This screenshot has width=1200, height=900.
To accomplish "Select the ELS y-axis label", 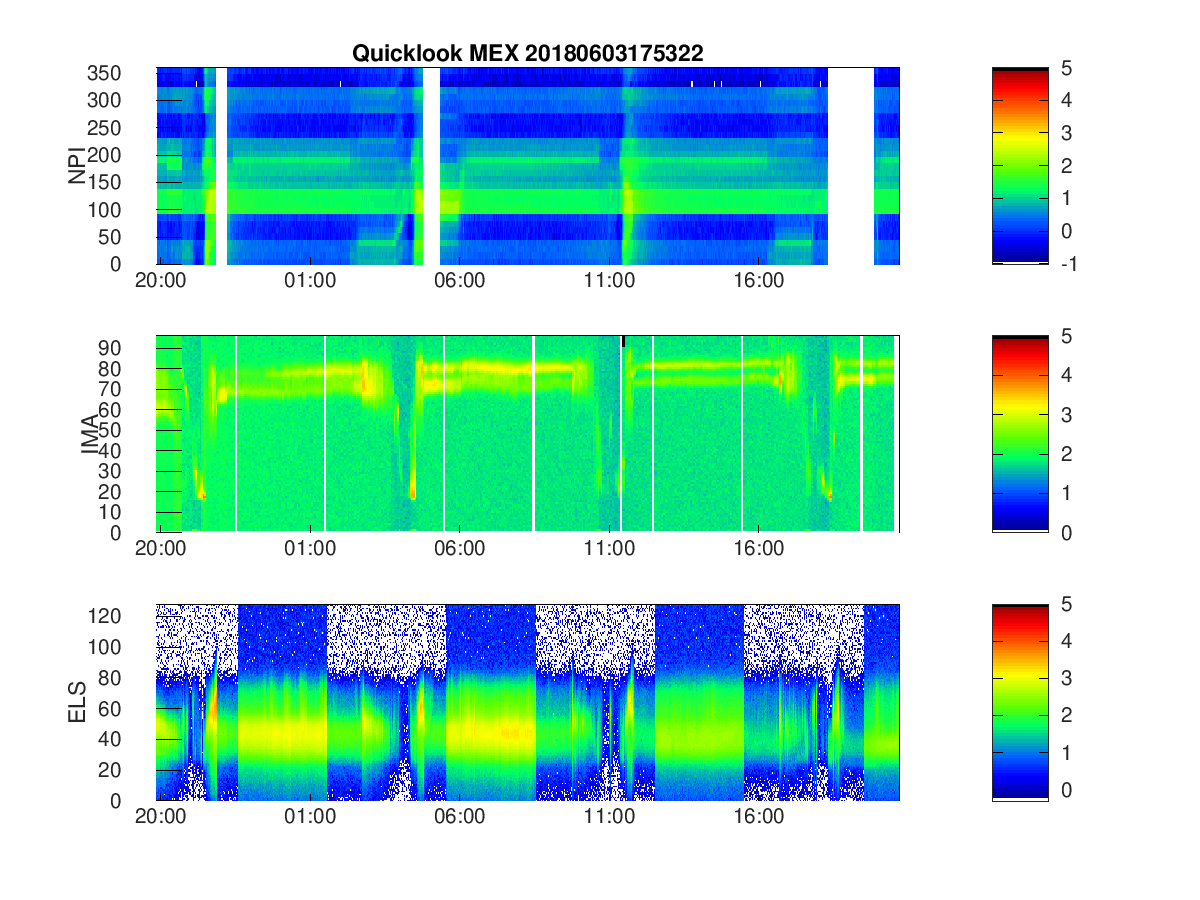I will click(x=77, y=702).
